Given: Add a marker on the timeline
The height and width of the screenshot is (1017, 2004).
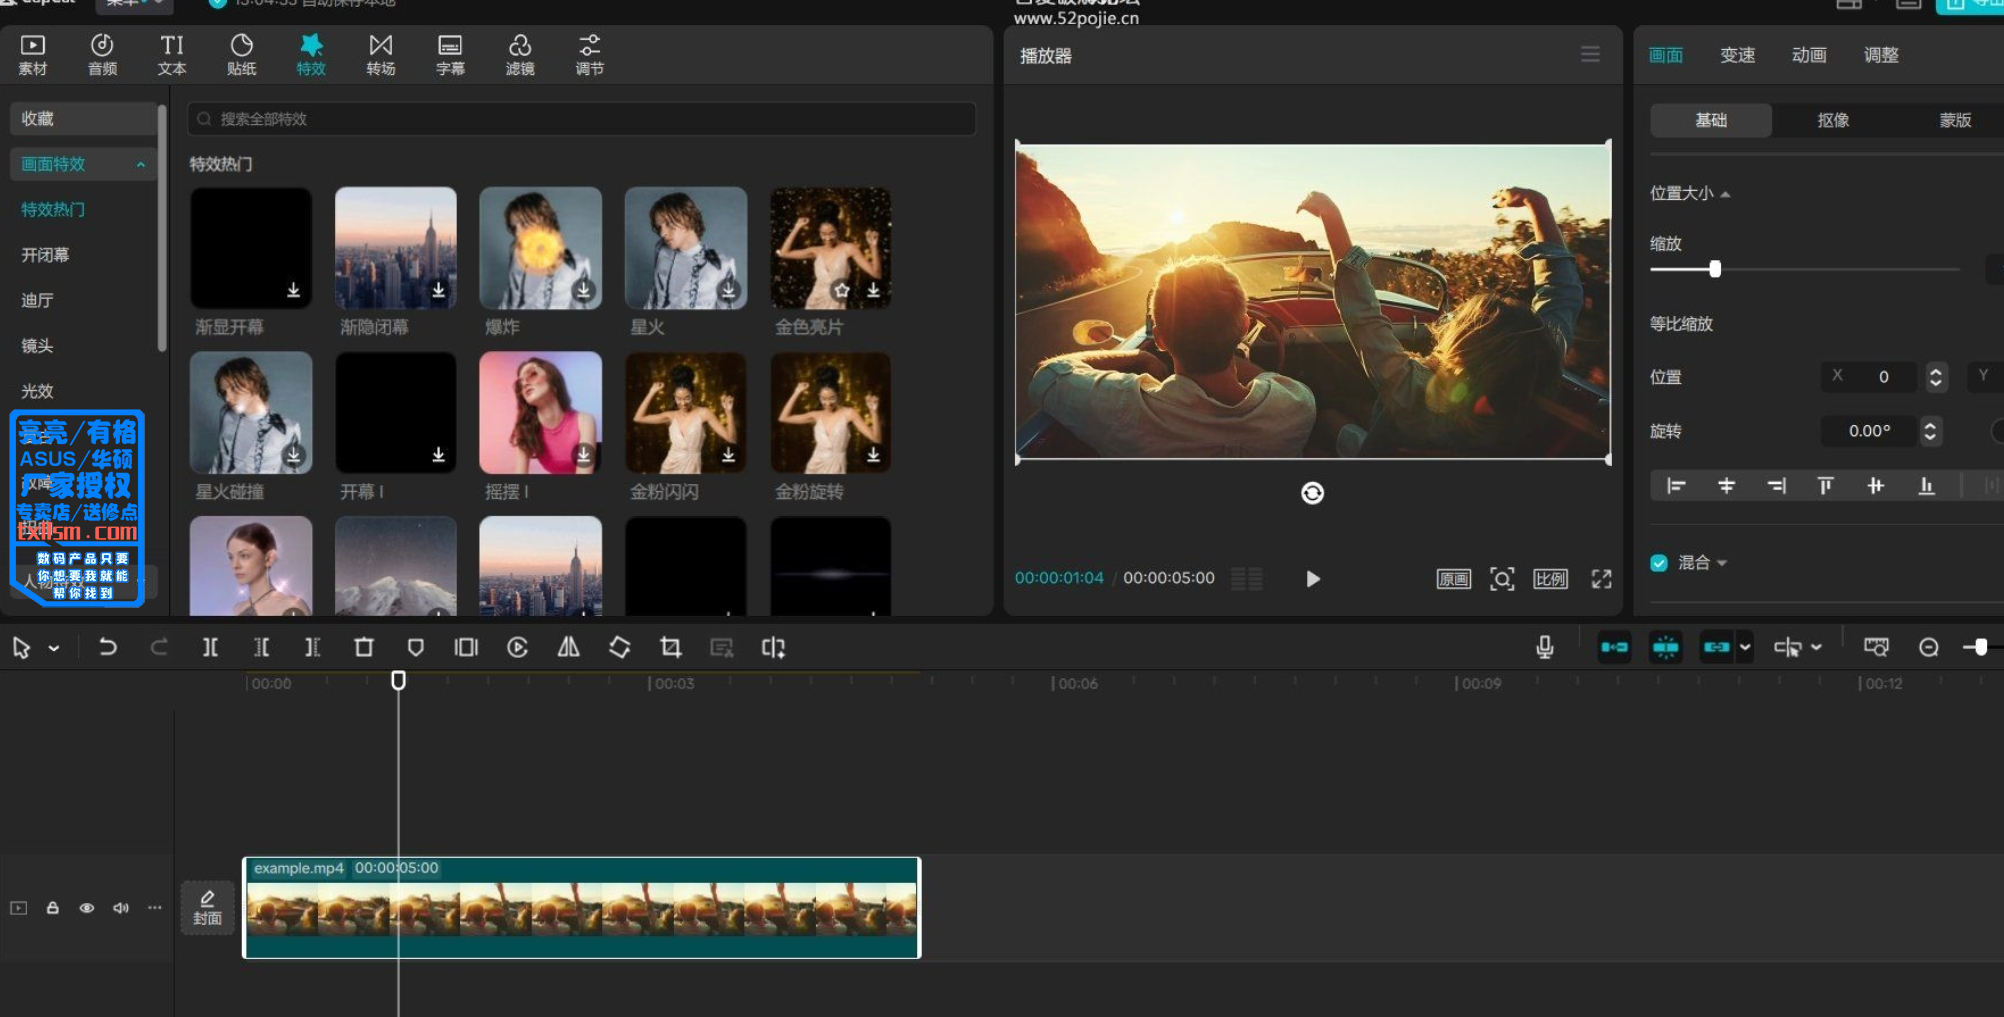Looking at the screenshot, I should (x=415, y=647).
